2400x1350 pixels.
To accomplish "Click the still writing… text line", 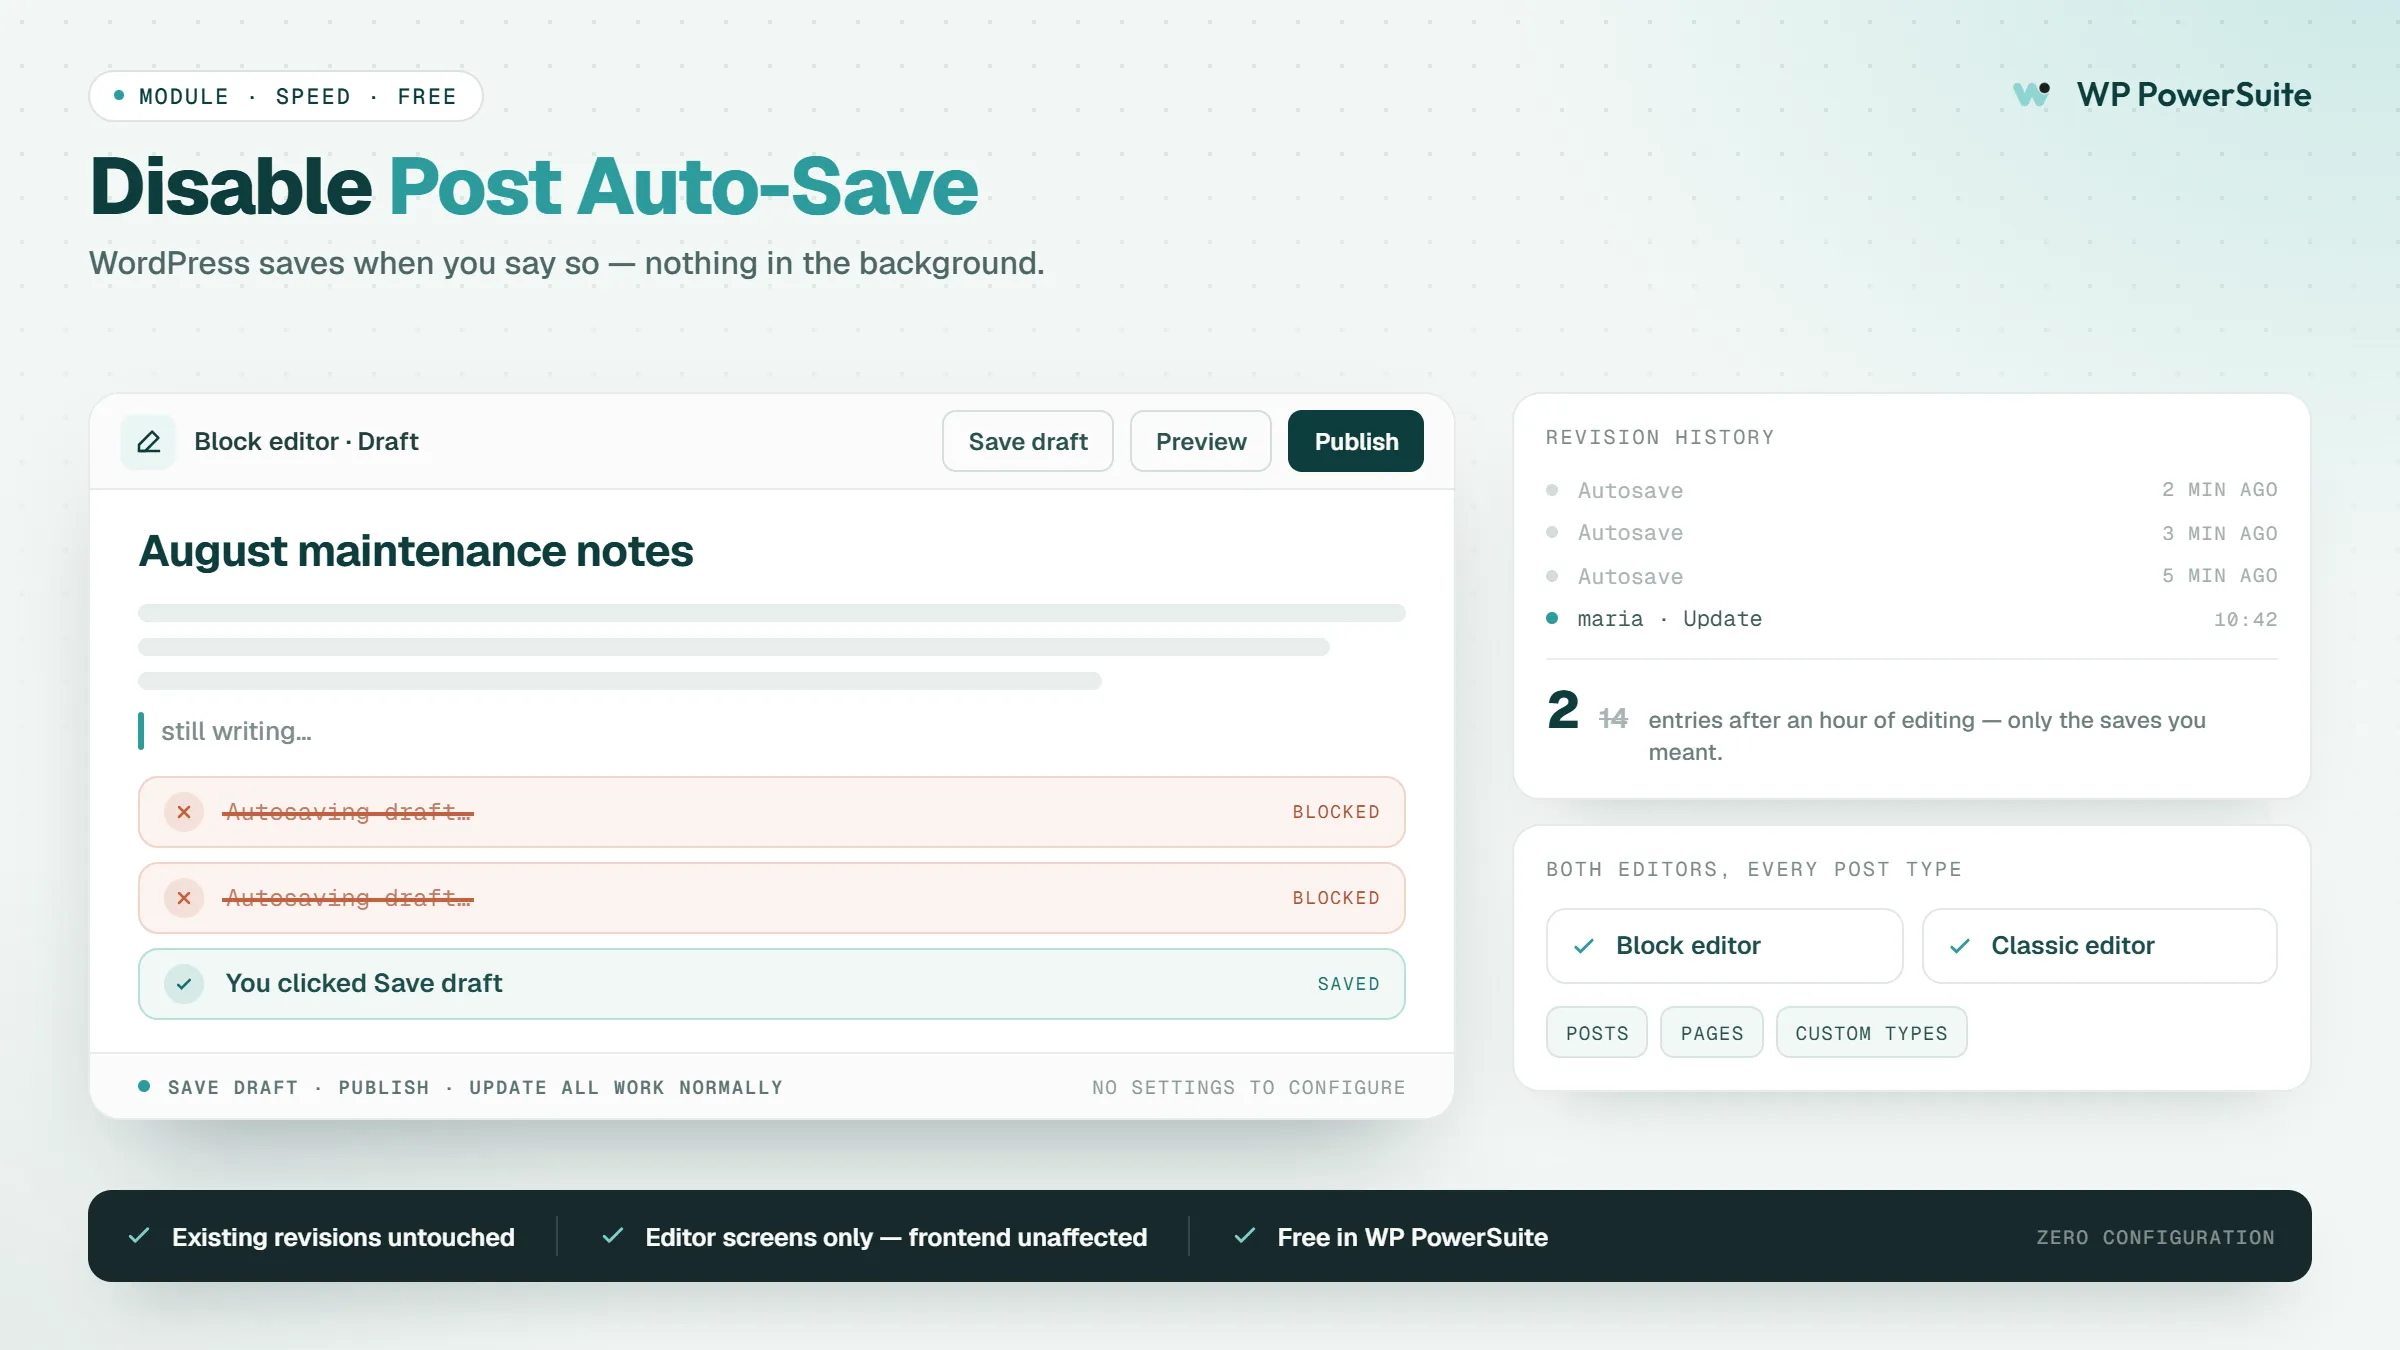I will 236,731.
